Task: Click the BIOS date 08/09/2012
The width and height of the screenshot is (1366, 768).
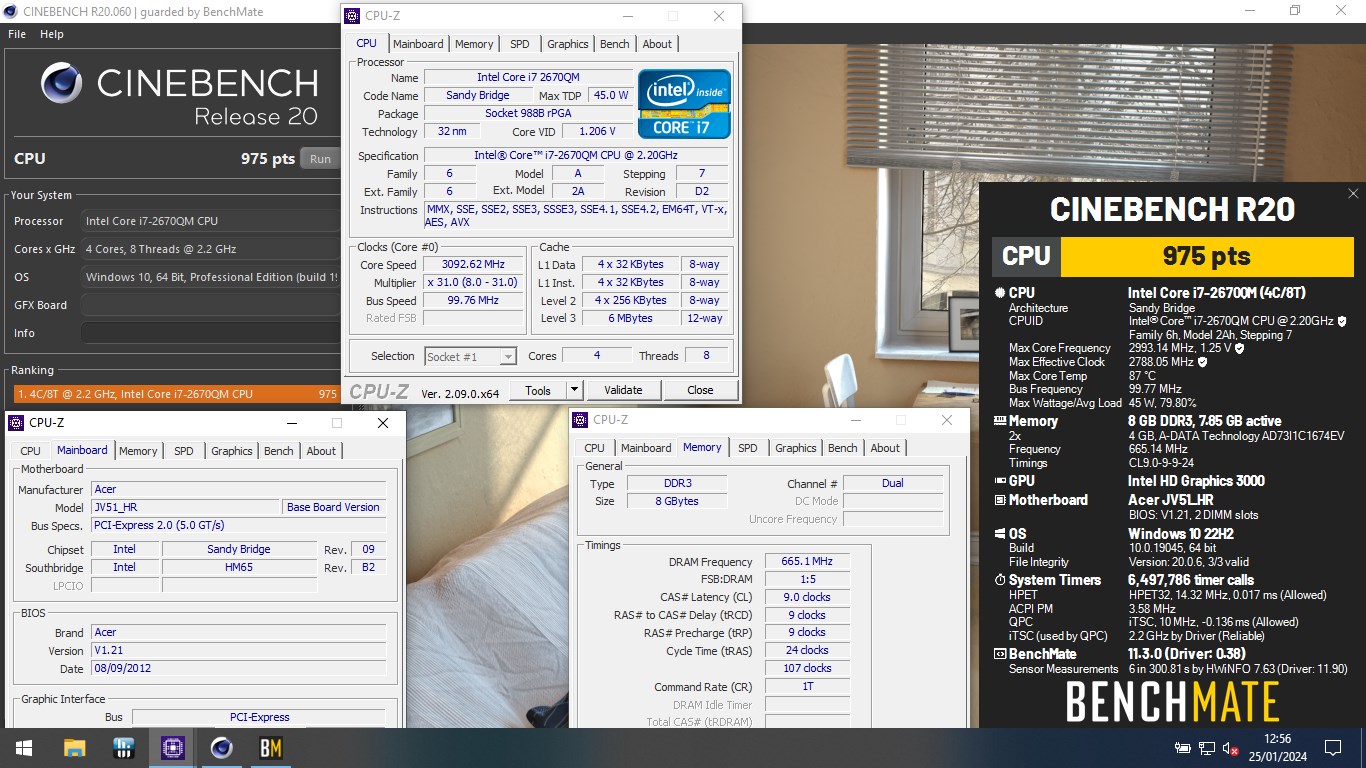Action: pos(238,668)
